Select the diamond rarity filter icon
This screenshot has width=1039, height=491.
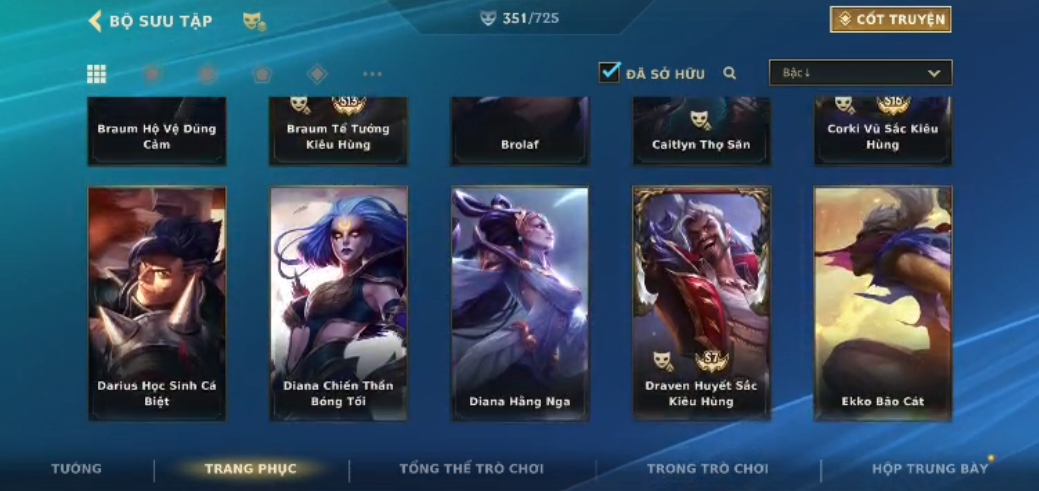click(317, 74)
